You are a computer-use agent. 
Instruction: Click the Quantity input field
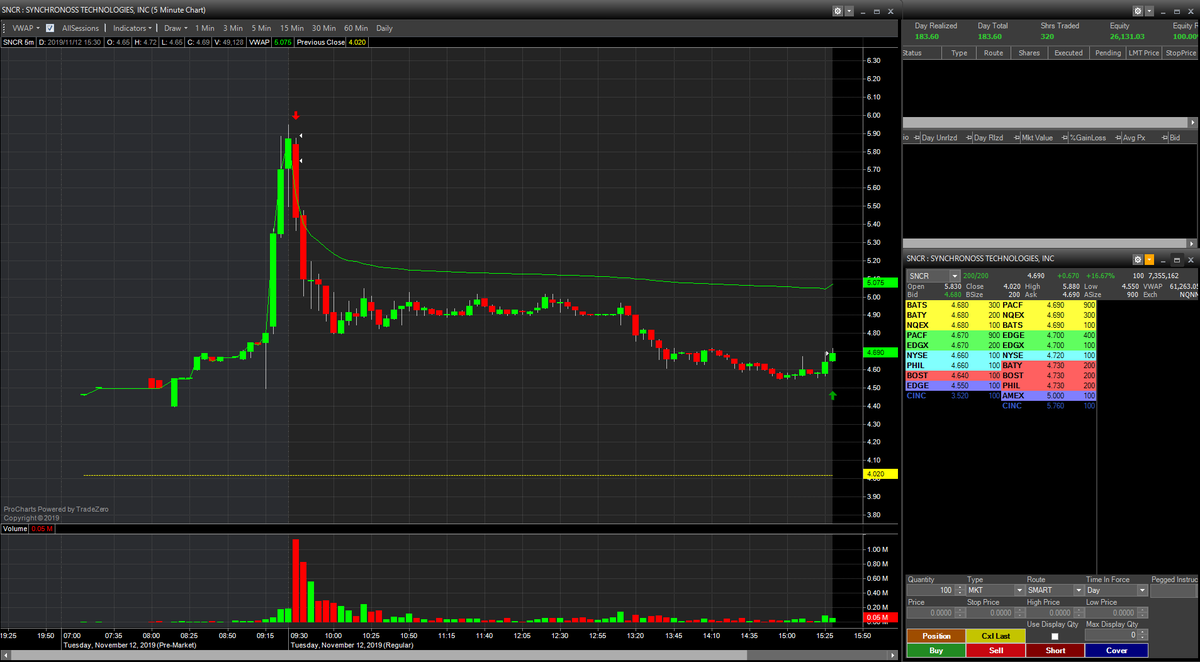click(x=930, y=590)
